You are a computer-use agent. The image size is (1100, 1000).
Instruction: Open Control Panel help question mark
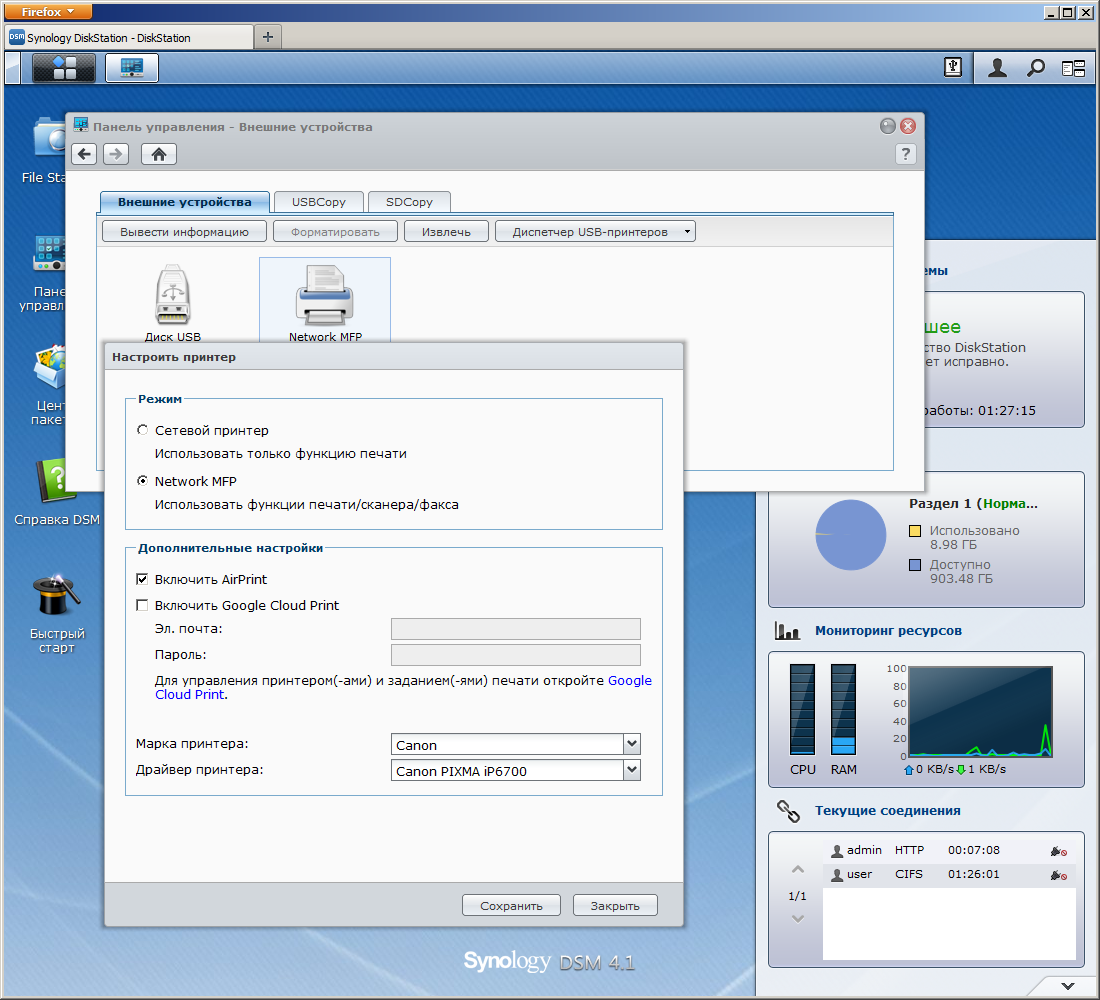pyautogui.click(x=906, y=154)
